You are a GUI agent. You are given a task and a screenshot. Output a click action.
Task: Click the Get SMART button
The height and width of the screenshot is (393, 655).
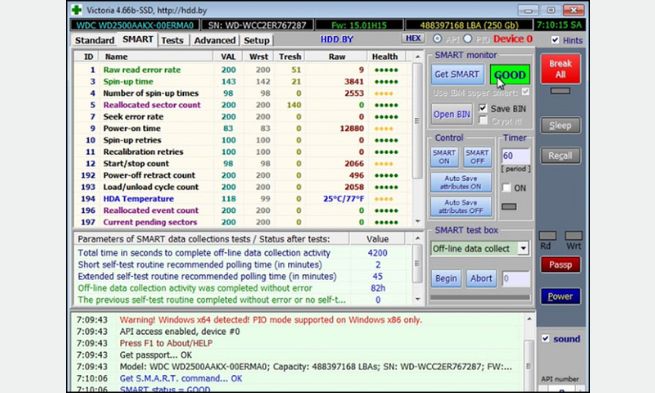click(457, 74)
